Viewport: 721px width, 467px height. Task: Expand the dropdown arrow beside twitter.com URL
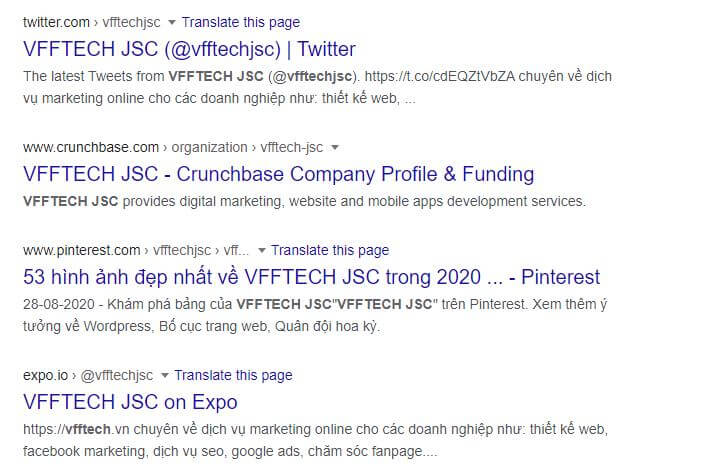coord(172,23)
